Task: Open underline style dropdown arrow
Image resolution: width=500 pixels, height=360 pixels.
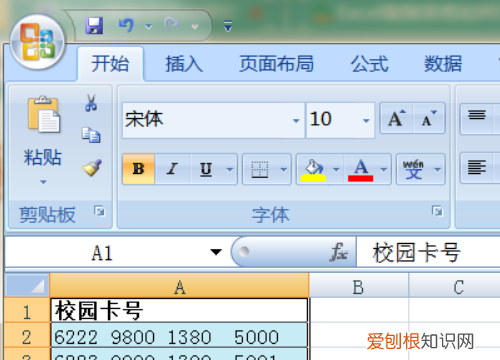Action: coord(230,169)
